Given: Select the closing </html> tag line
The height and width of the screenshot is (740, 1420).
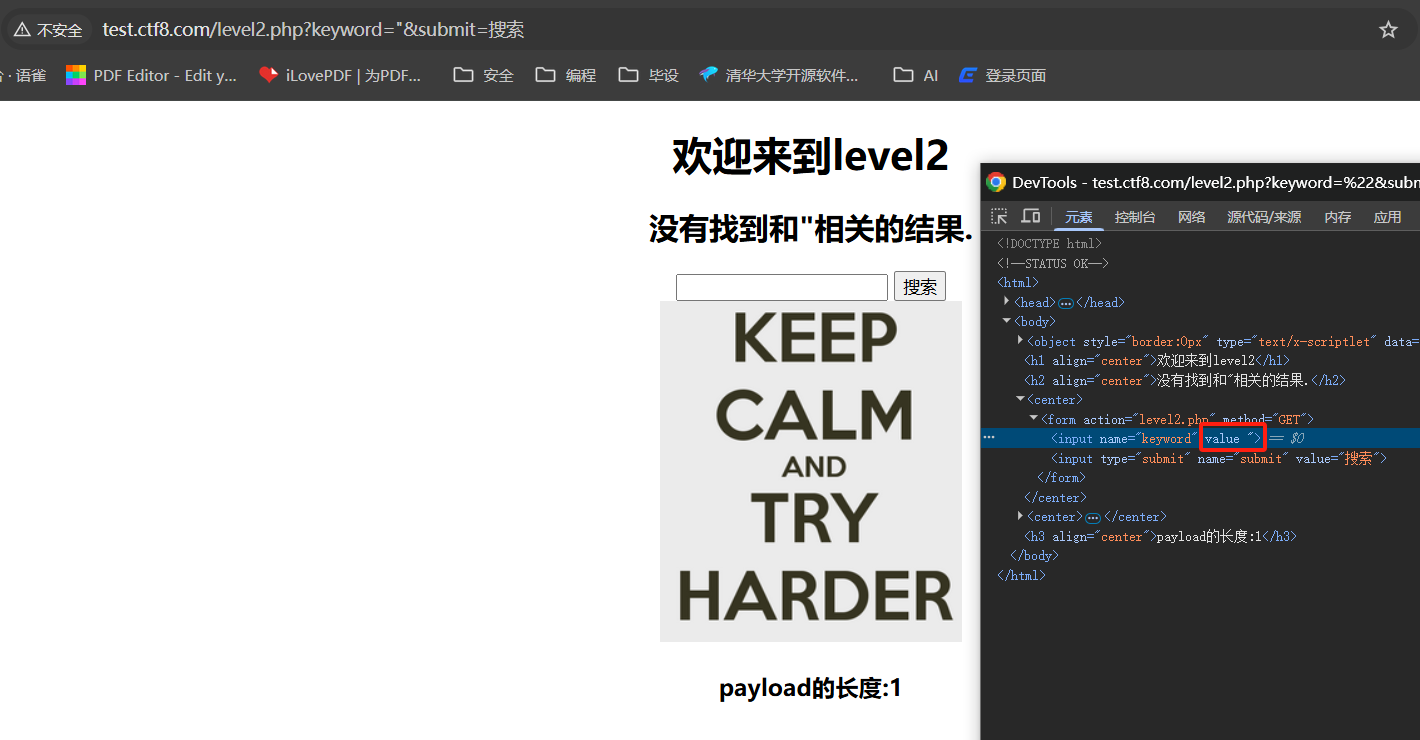Looking at the screenshot, I should click(x=1021, y=575).
